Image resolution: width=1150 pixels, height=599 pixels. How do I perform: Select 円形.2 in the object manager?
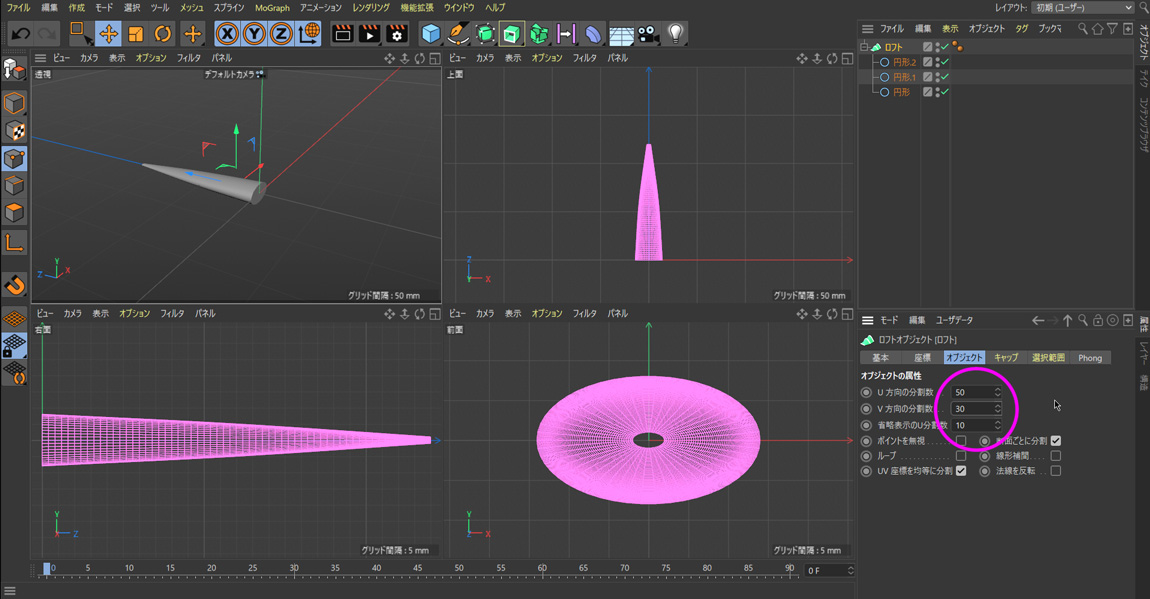click(904, 62)
